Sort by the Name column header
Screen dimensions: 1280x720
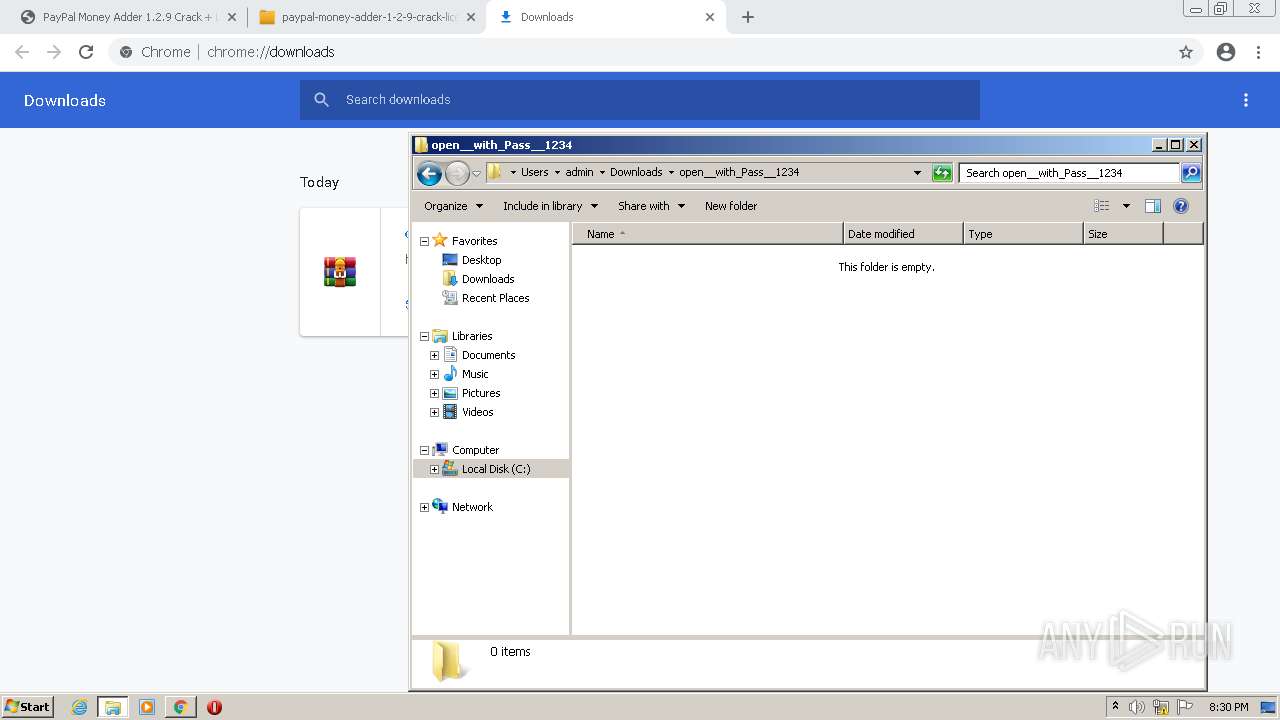(708, 234)
